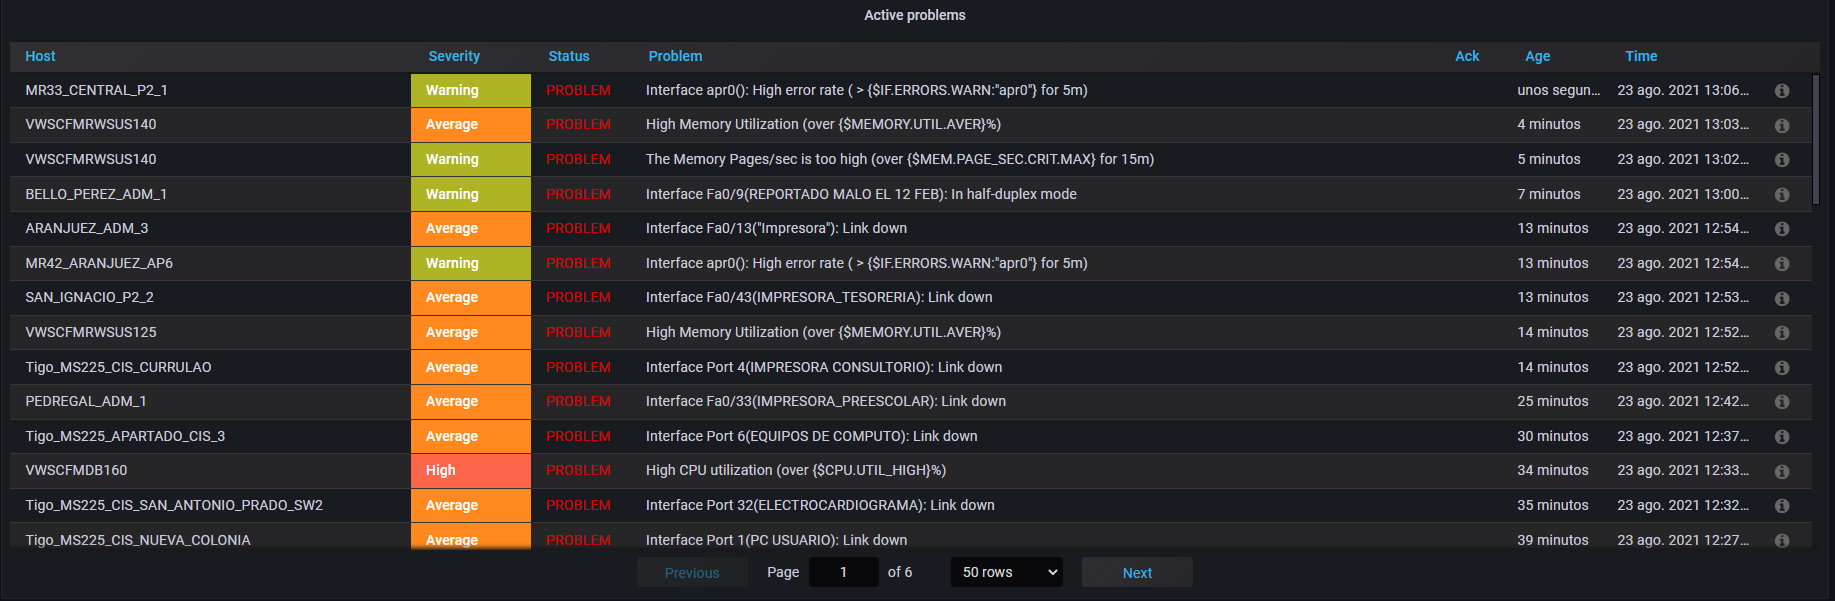Sort table by Host column
This screenshot has width=1835, height=601.
[x=40, y=56]
